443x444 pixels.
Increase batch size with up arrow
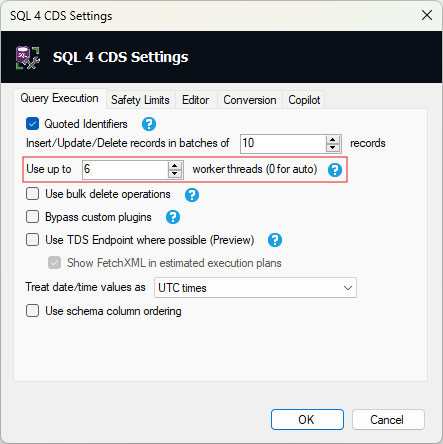pyautogui.click(x=332, y=140)
